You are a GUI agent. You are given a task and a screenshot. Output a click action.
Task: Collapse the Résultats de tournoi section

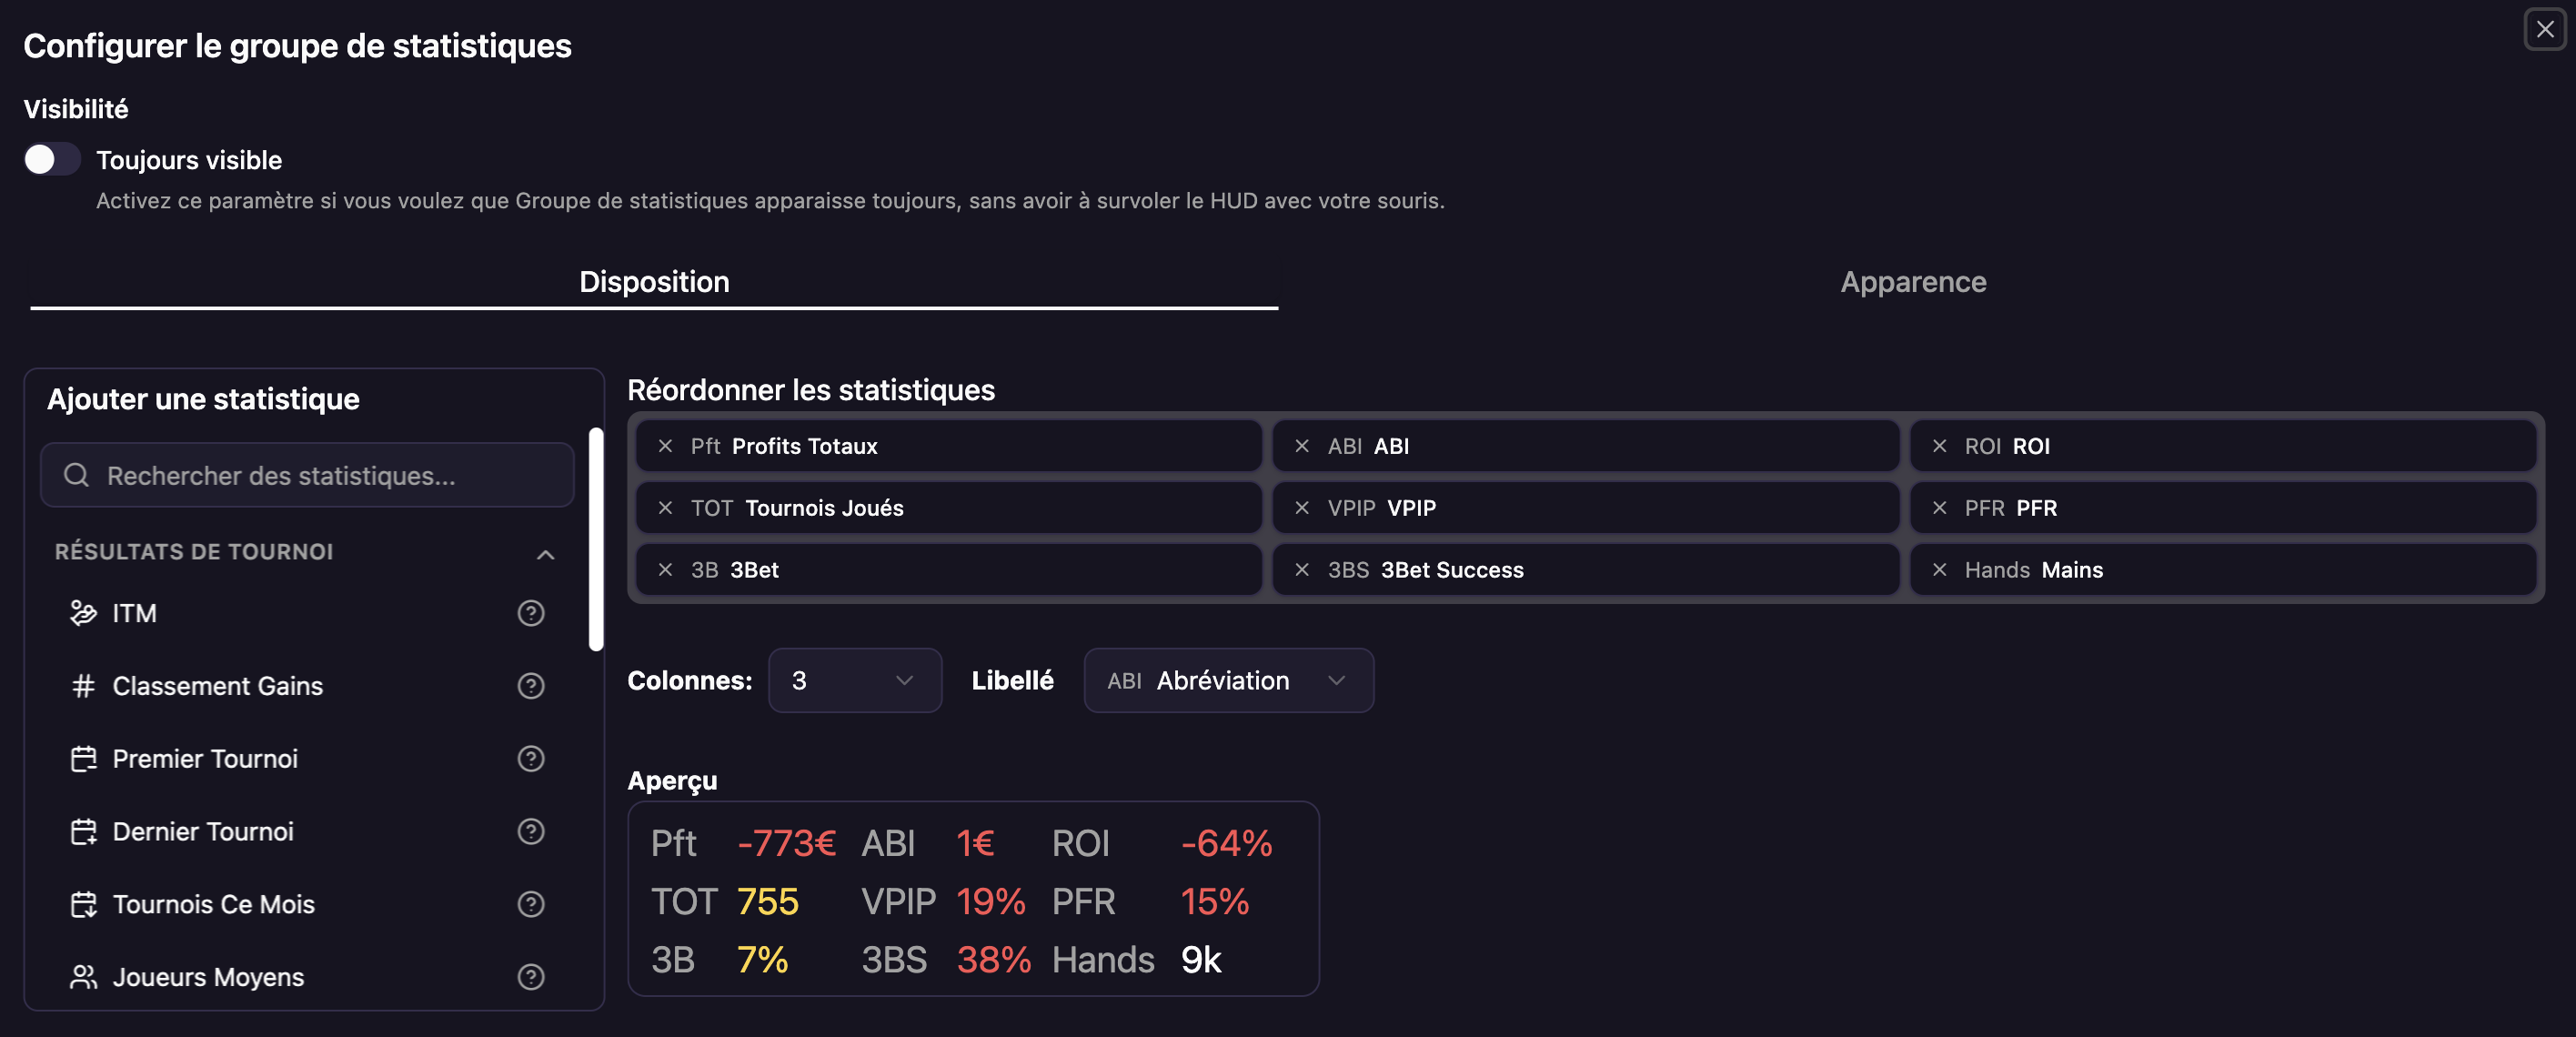click(545, 554)
